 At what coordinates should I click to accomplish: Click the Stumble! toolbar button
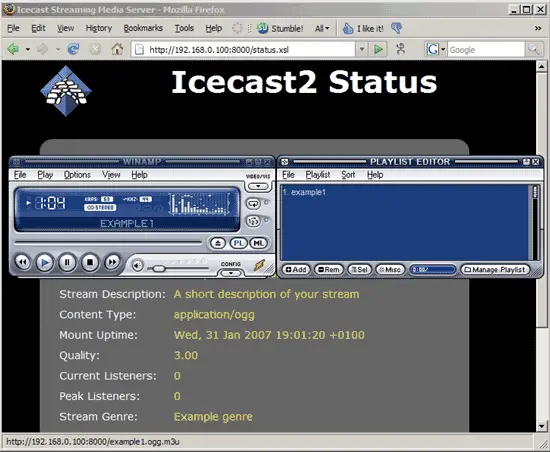point(280,28)
